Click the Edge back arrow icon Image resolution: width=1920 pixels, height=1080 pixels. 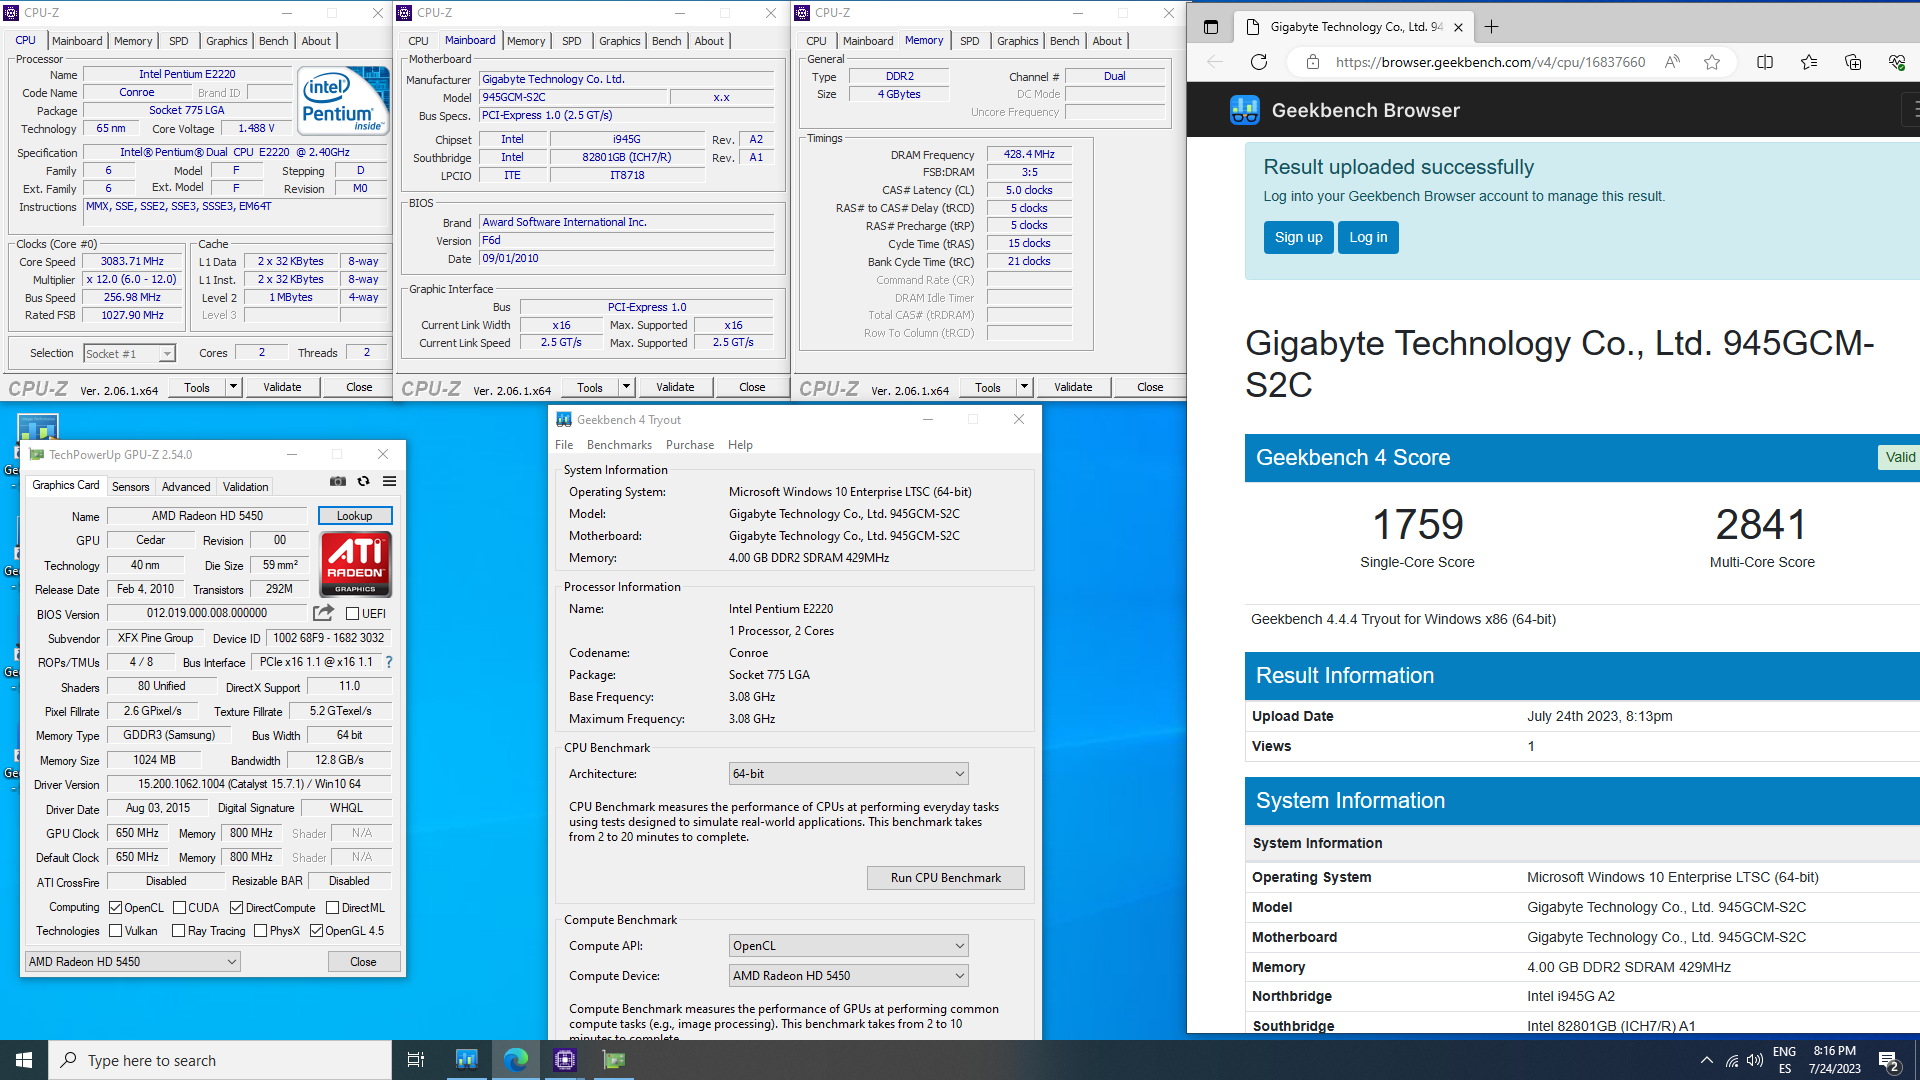1215,62
